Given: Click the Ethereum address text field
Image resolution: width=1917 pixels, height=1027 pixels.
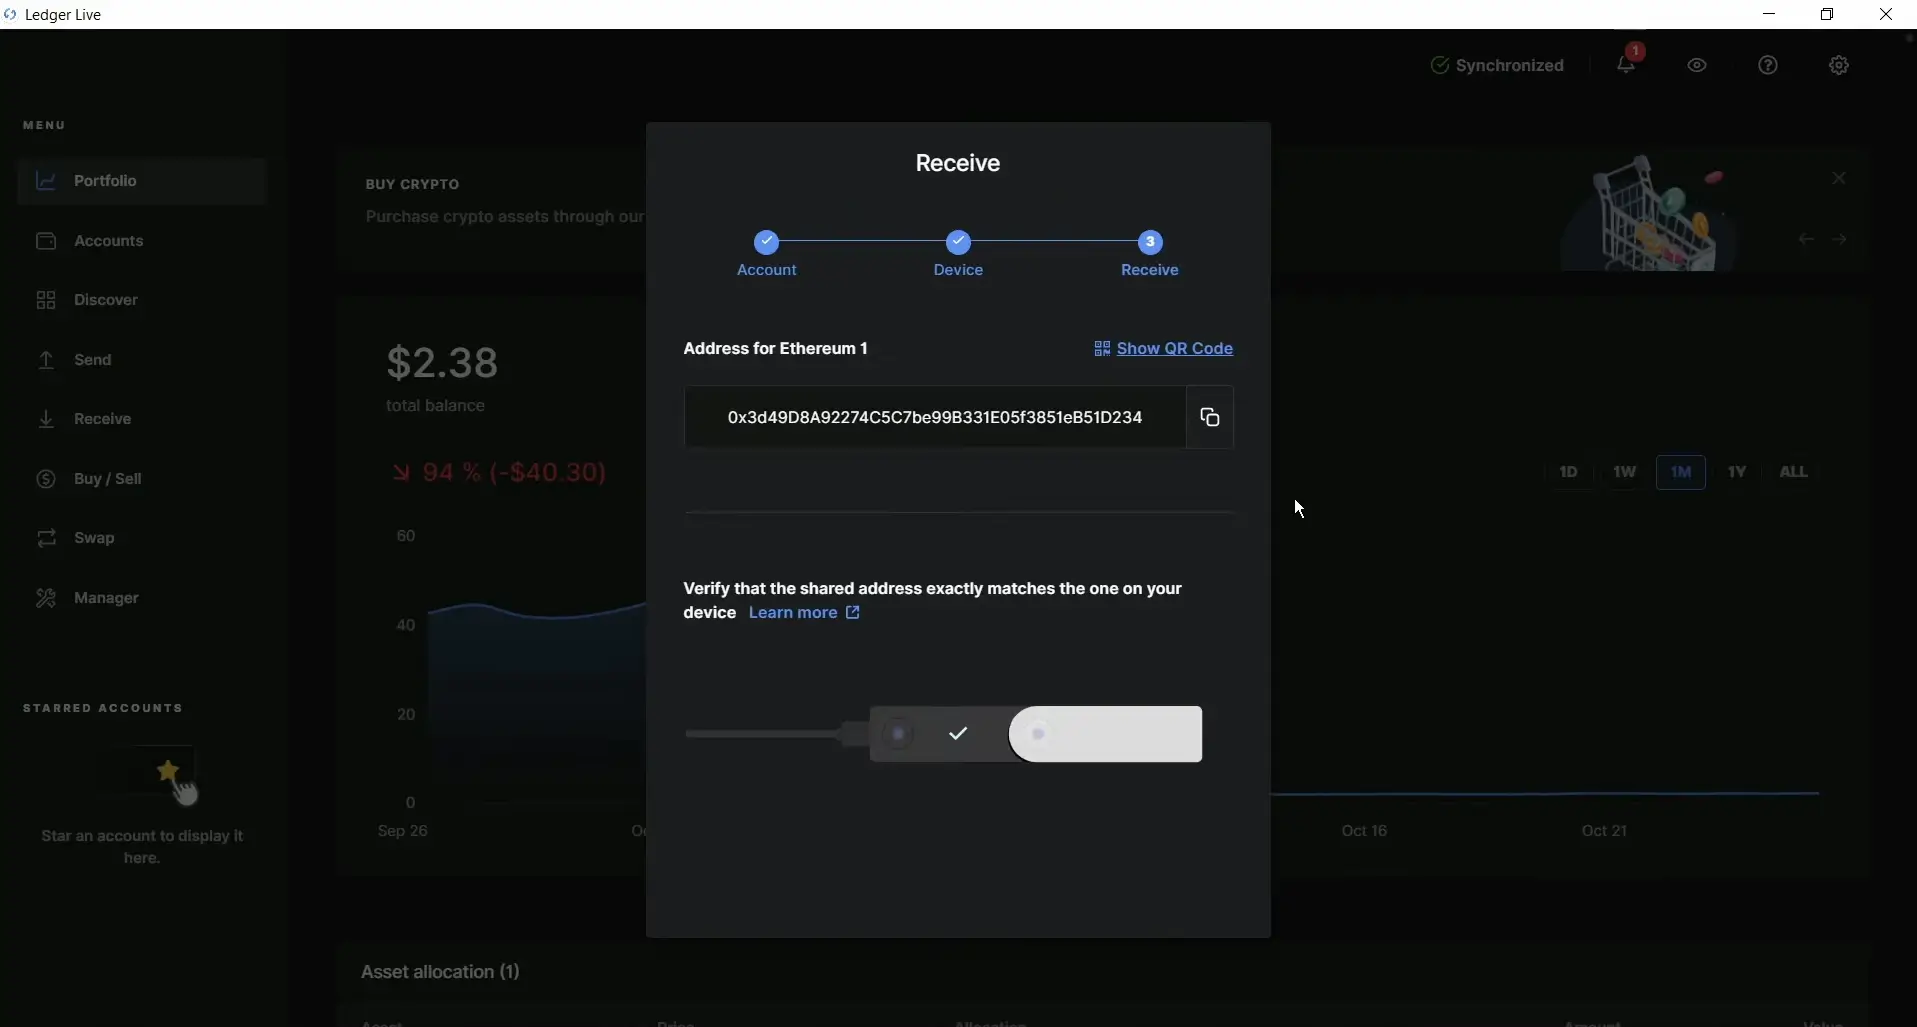Looking at the screenshot, I should pyautogui.click(x=934, y=417).
